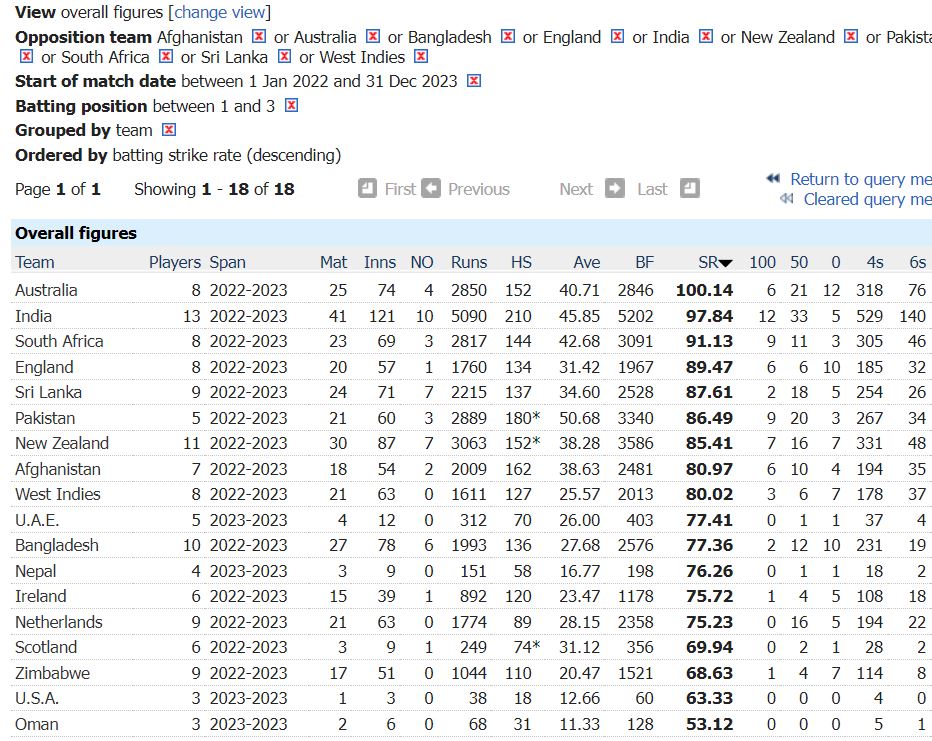The image size is (932, 741).
Task: Sort table by Team column header
Action: 34,262
